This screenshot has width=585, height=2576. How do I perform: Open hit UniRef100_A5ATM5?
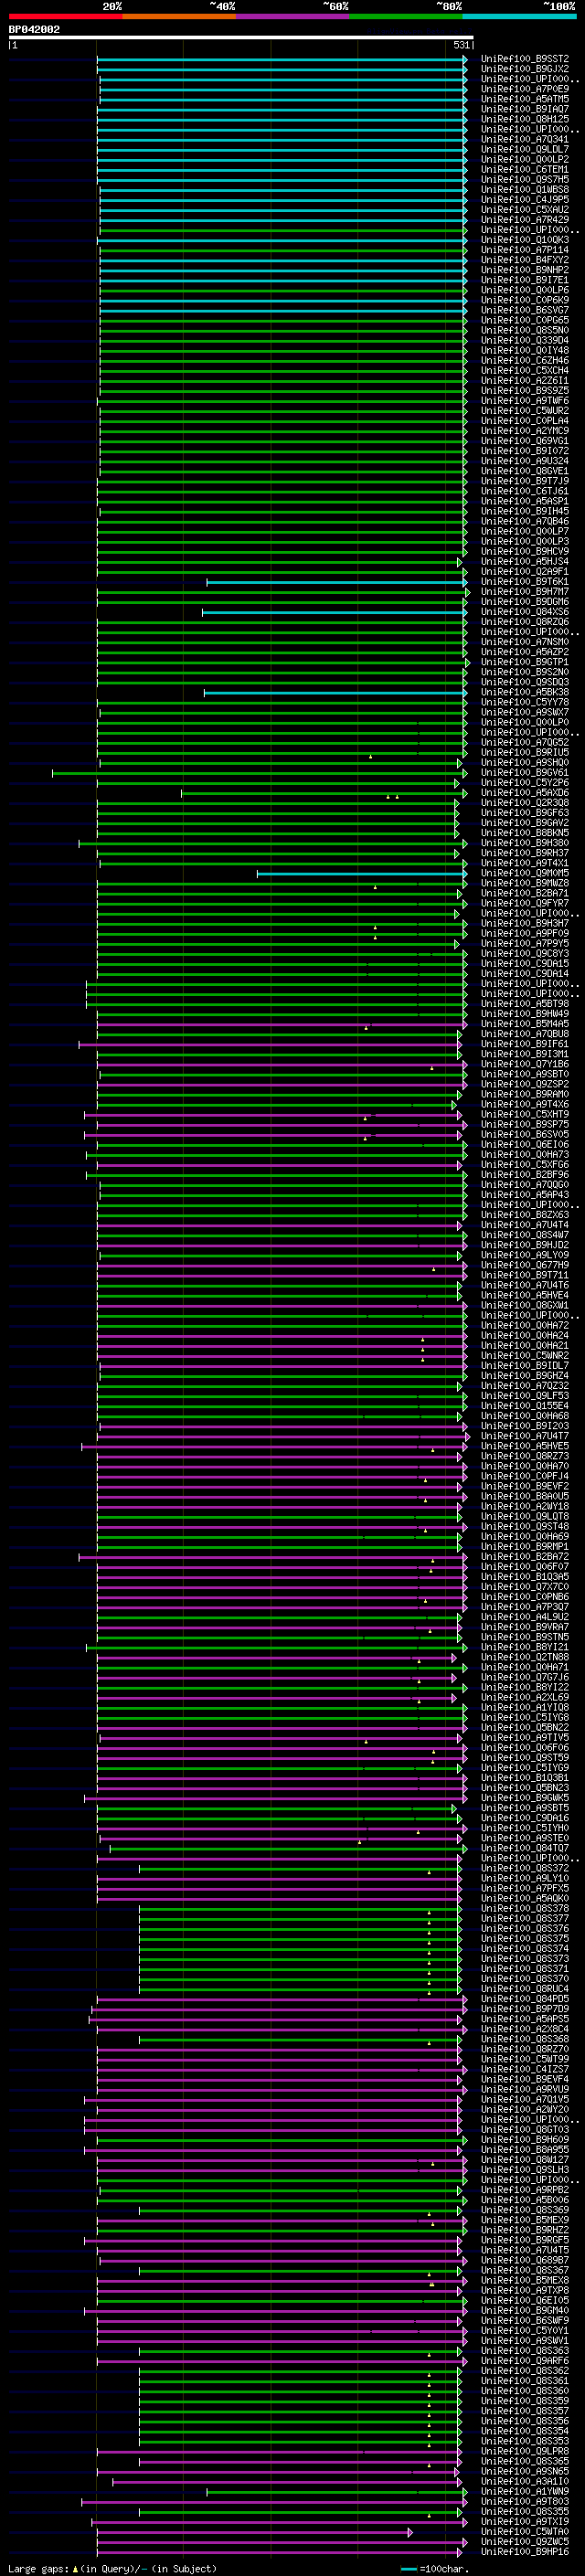pos(525,99)
